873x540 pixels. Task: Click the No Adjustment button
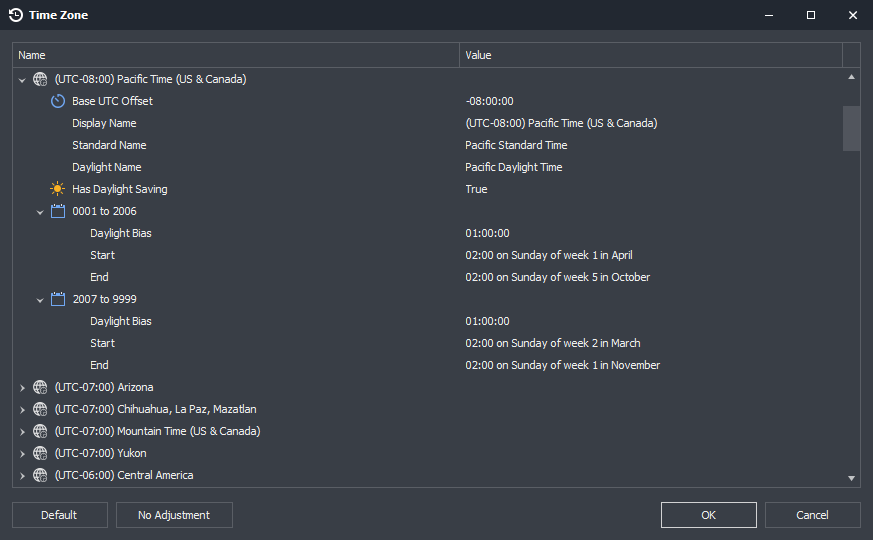click(174, 515)
